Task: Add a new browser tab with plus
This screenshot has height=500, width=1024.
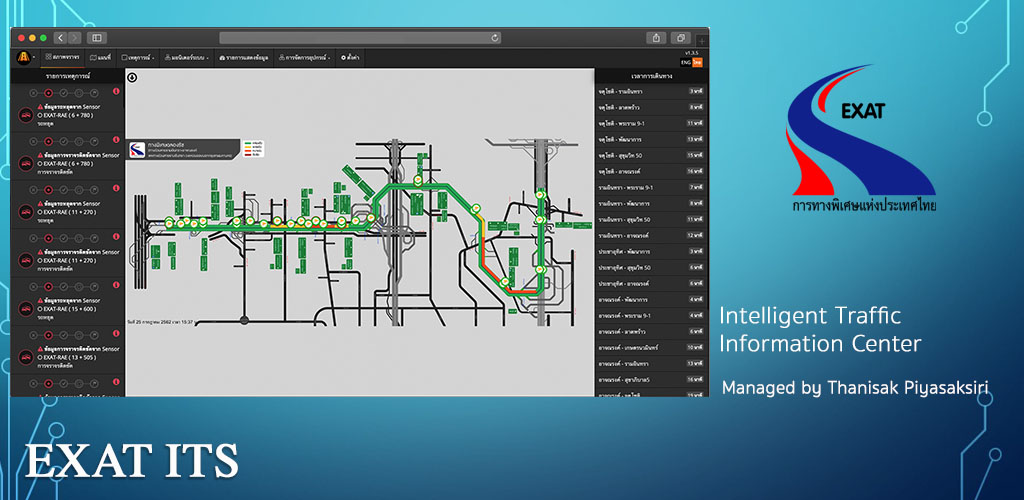Action: point(703,41)
